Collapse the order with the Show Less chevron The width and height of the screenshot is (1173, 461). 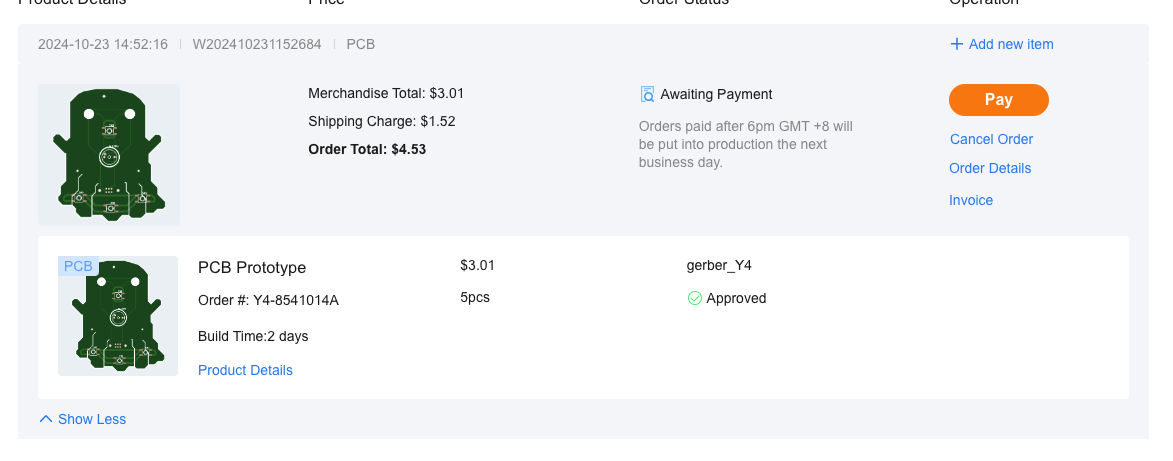tap(45, 419)
